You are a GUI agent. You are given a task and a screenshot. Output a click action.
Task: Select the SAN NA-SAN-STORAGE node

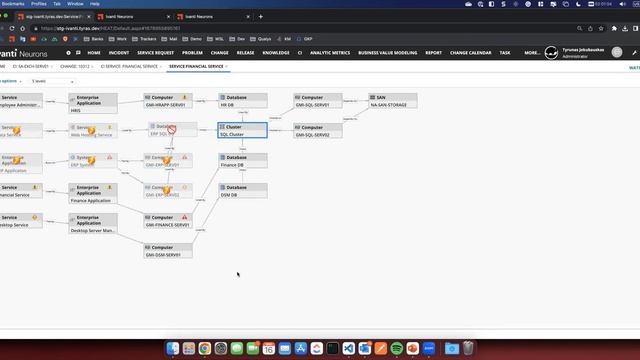click(x=393, y=101)
